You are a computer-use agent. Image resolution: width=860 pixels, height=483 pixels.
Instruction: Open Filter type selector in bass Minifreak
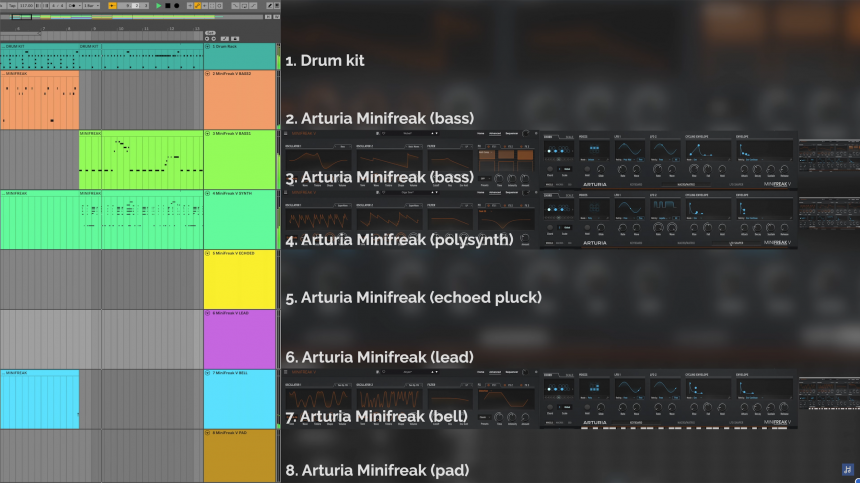click(467, 146)
